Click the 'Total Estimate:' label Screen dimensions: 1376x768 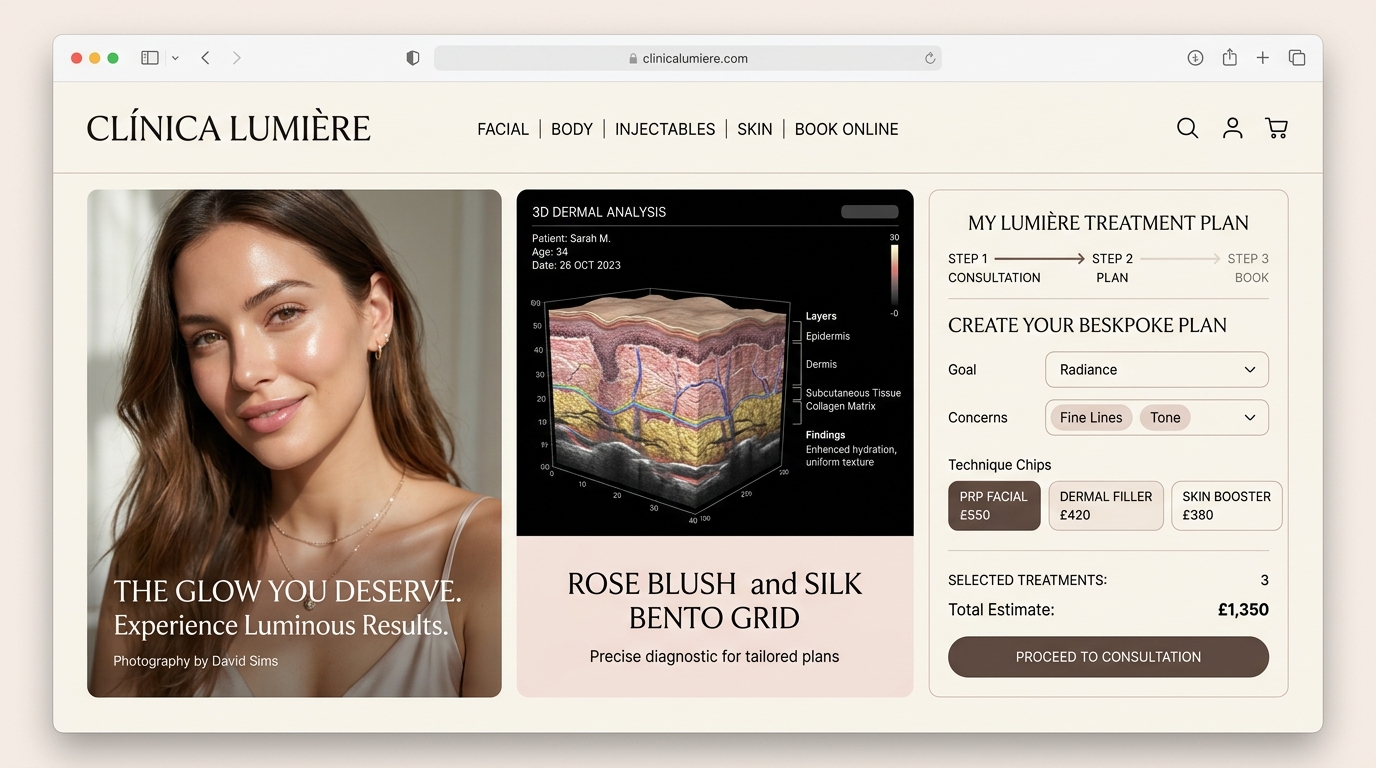coord(1001,610)
